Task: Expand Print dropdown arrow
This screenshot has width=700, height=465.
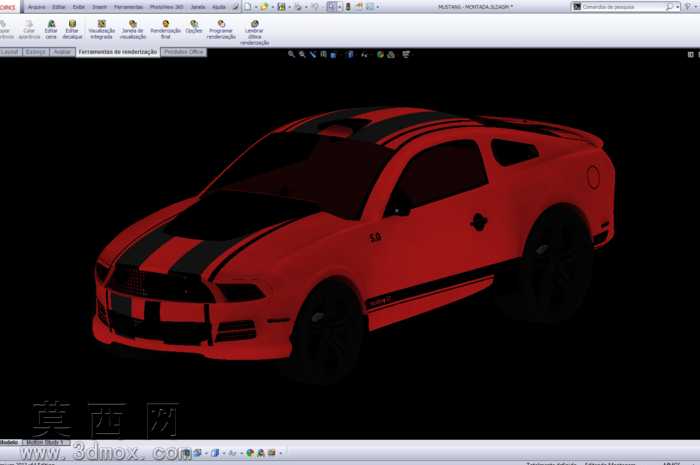Action: [306, 7]
